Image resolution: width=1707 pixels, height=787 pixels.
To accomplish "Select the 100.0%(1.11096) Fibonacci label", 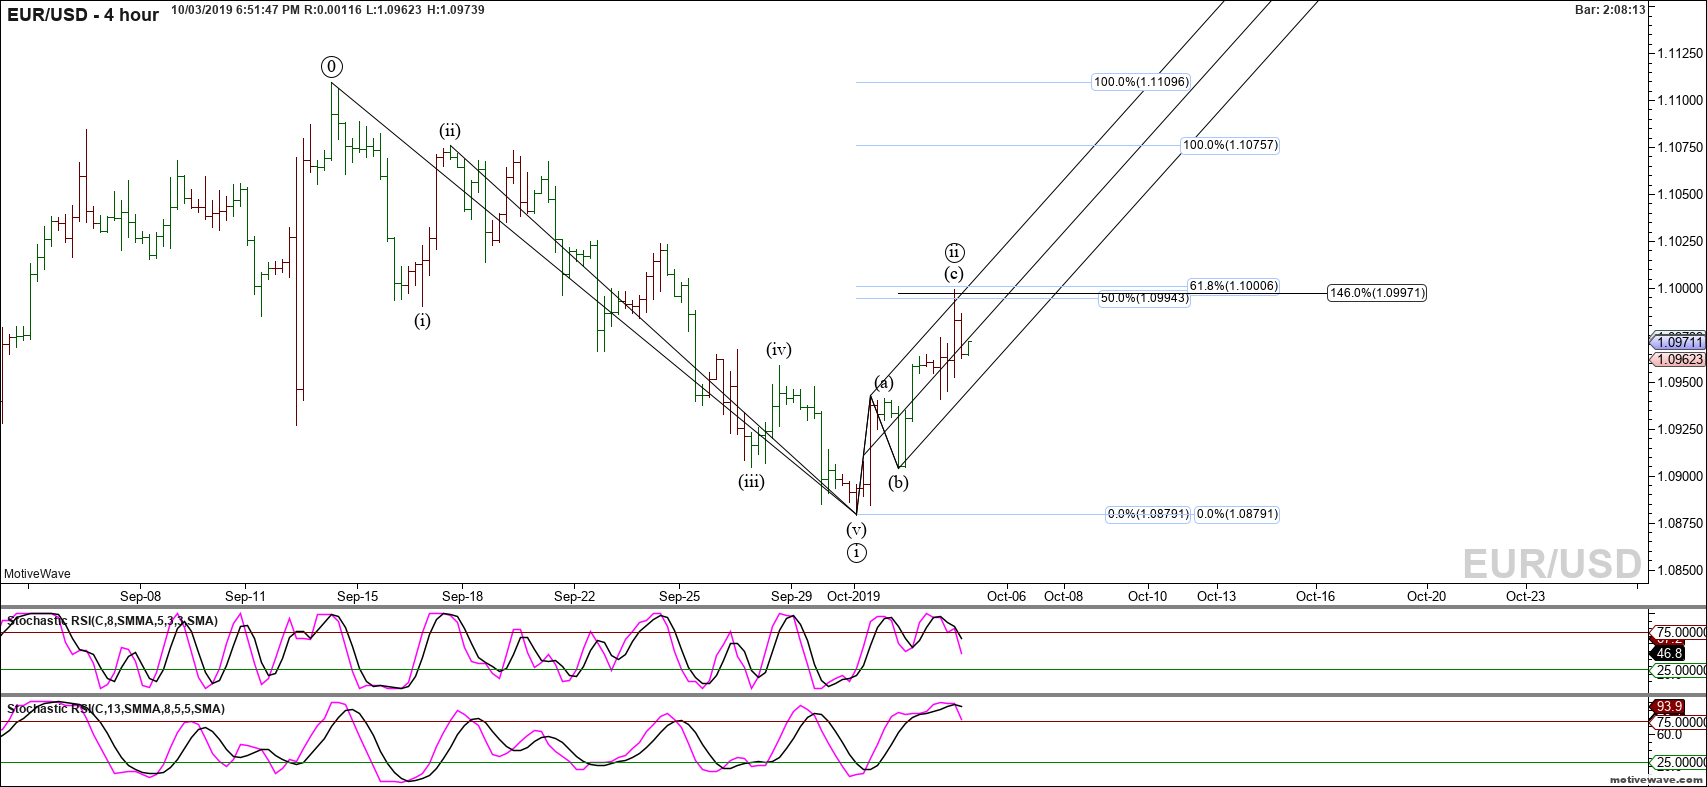I will coord(1141,82).
